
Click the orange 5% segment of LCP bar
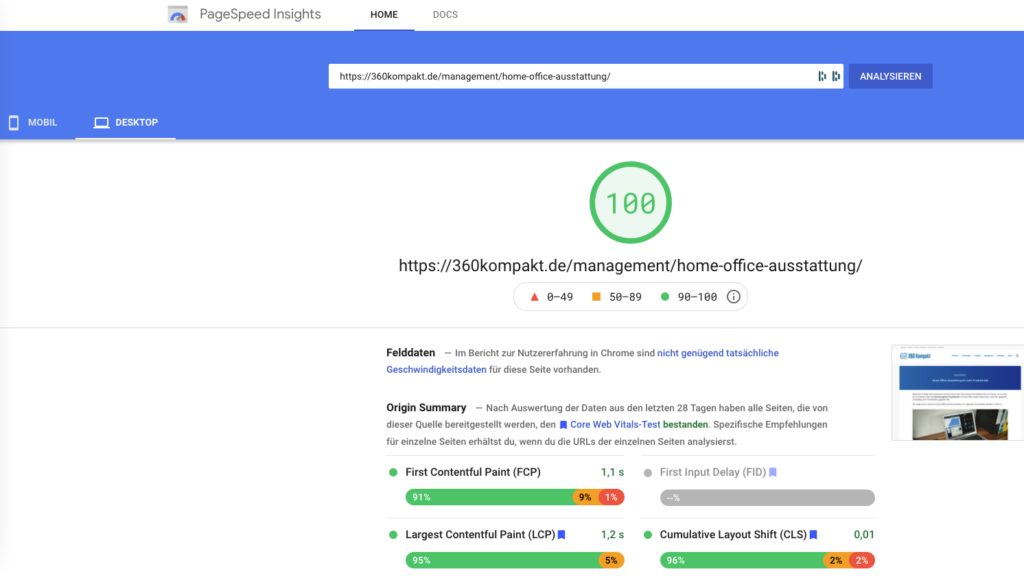pos(611,560)
